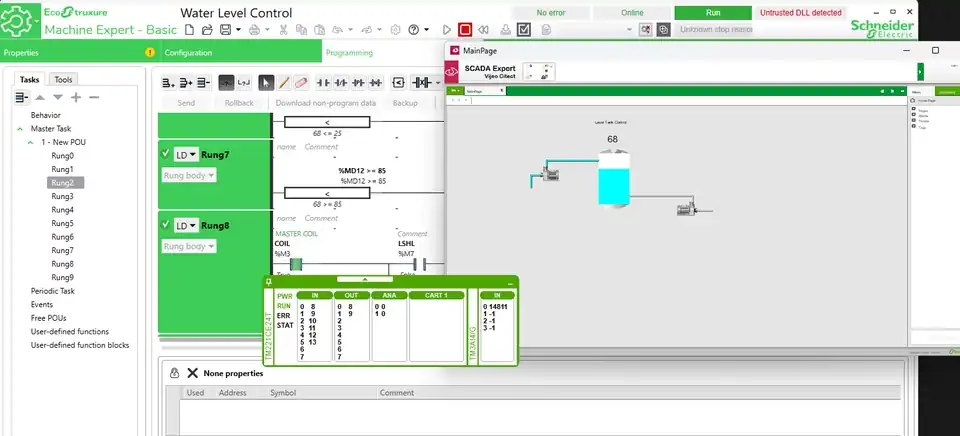The image size is (960, 436).
Task: Click the Undo arrow icon
Action: [337, 29]
